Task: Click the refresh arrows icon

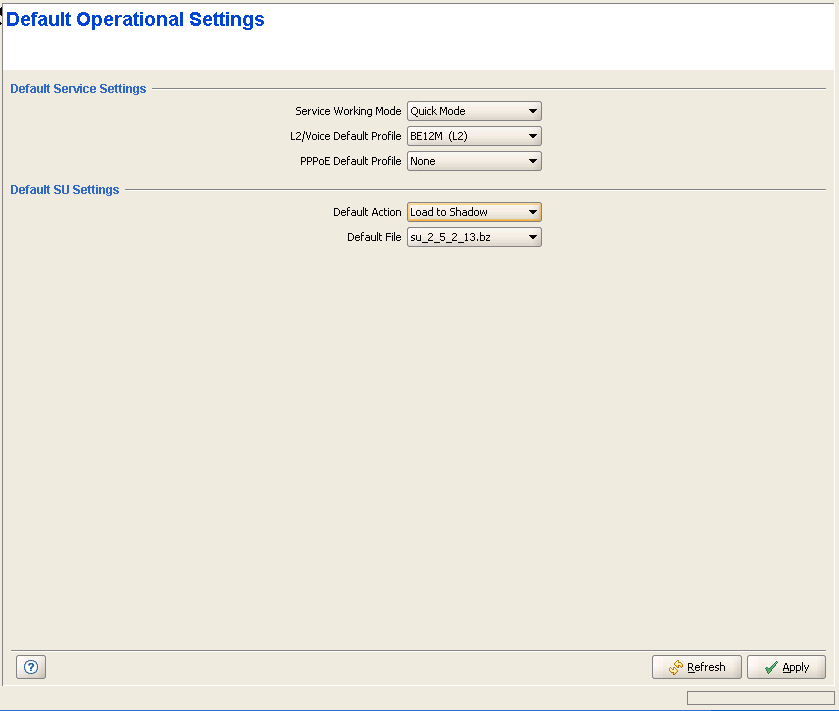Action: tap(676, 667)
